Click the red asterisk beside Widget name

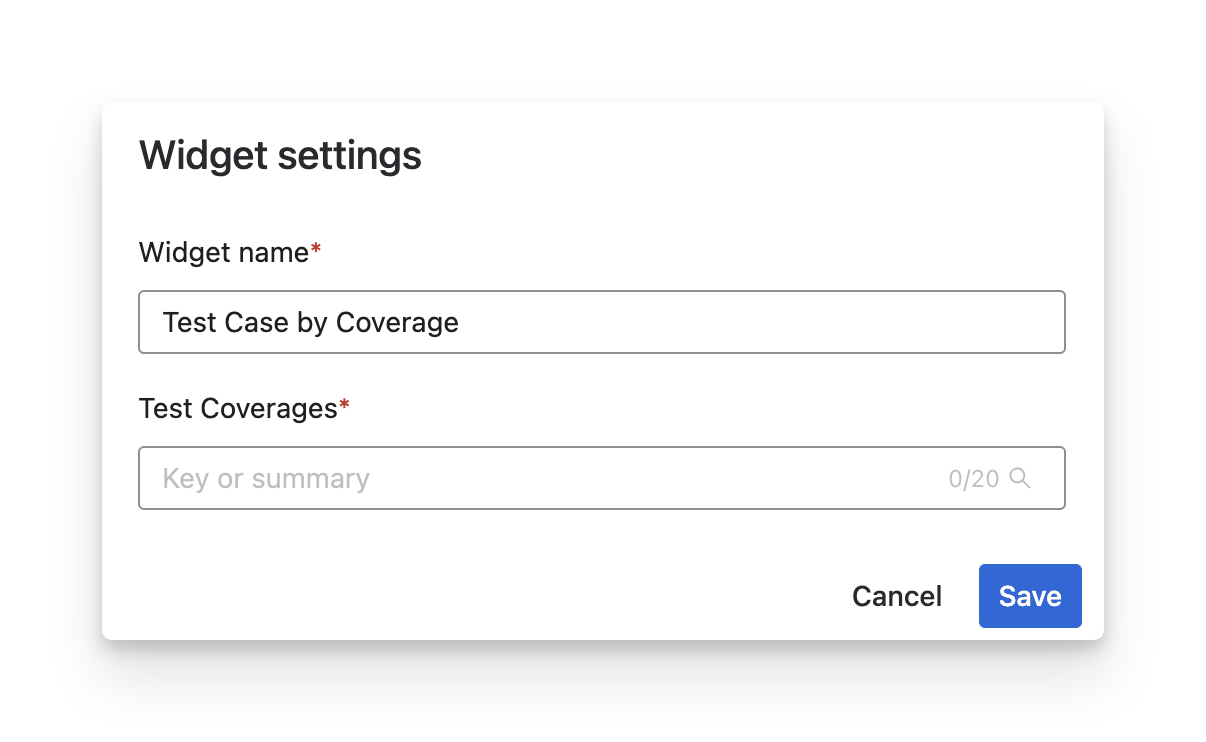pos(316,251)
